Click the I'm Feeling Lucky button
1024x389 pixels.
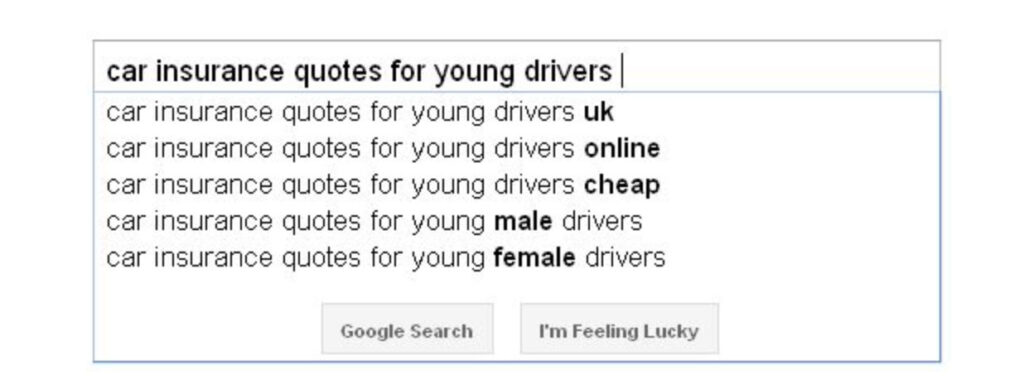619,329
